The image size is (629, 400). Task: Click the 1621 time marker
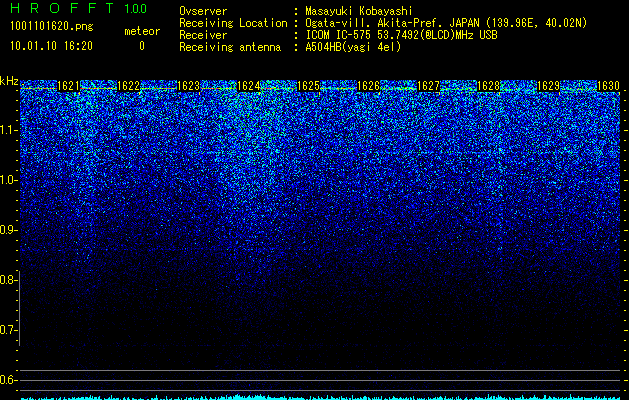coord(69,86)
